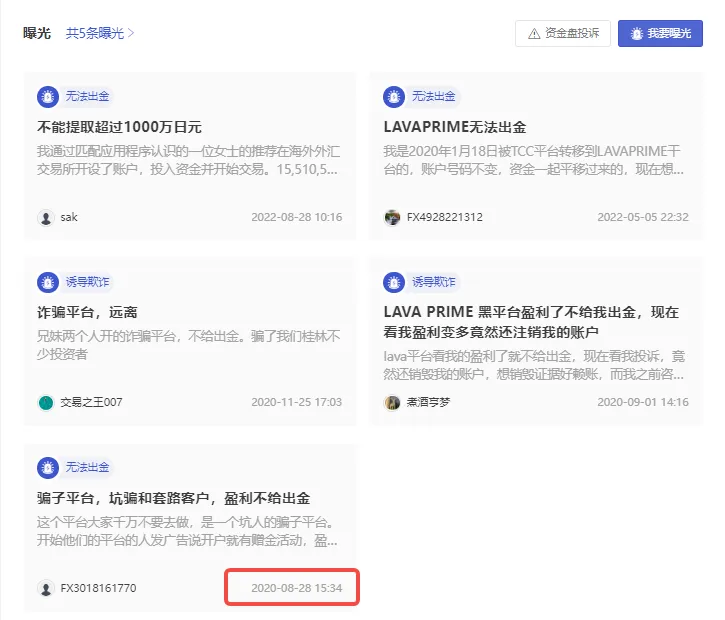
Task: Click 无法出金 tag on 骗子平台 card
Action: click(x=87, y=467)
